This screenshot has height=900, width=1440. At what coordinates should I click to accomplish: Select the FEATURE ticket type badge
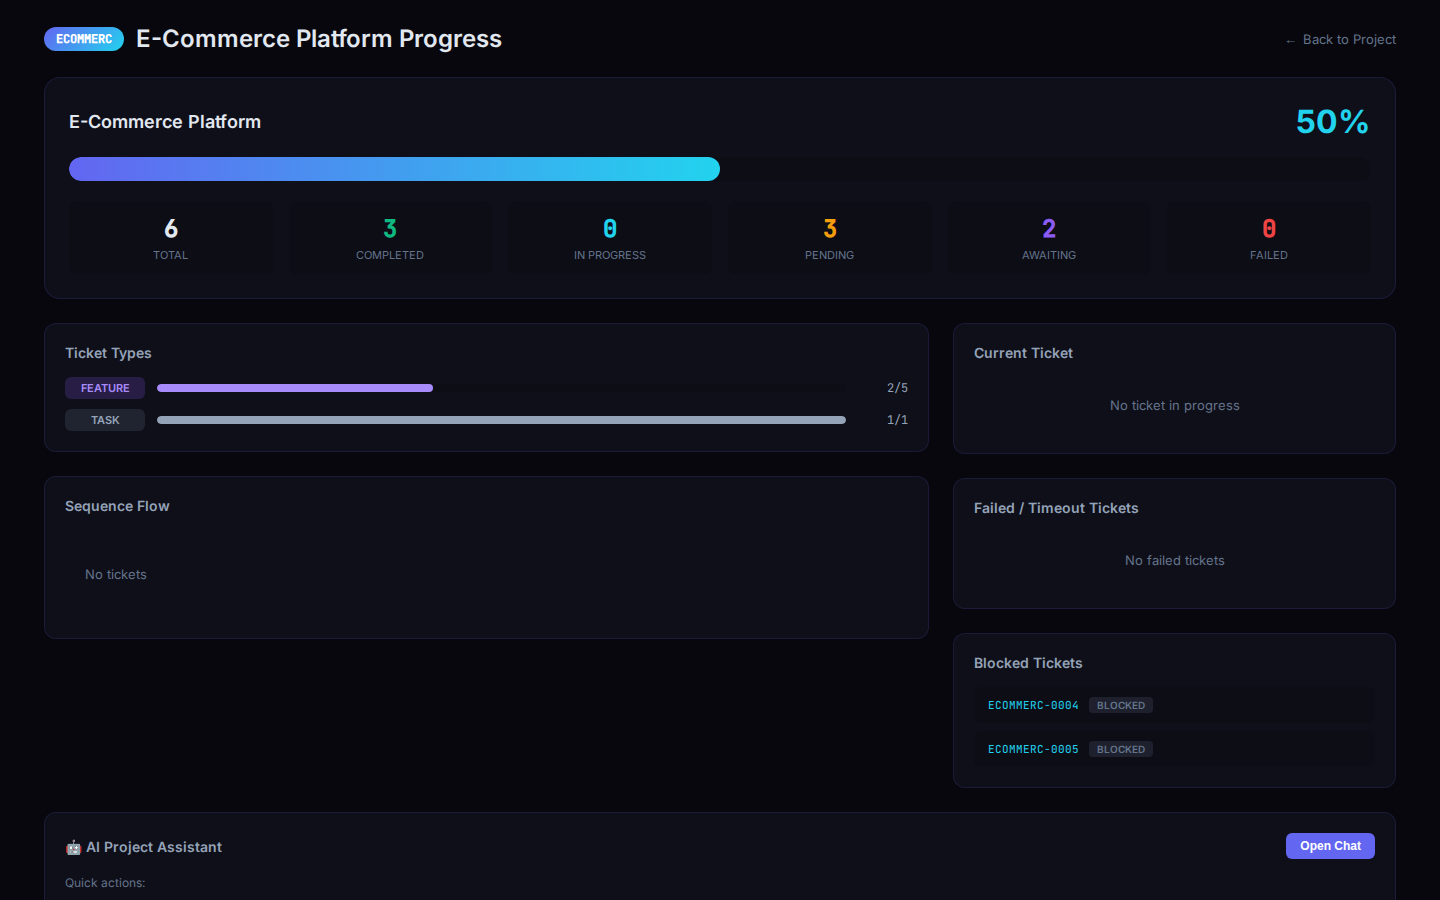(x=104, y=388)
